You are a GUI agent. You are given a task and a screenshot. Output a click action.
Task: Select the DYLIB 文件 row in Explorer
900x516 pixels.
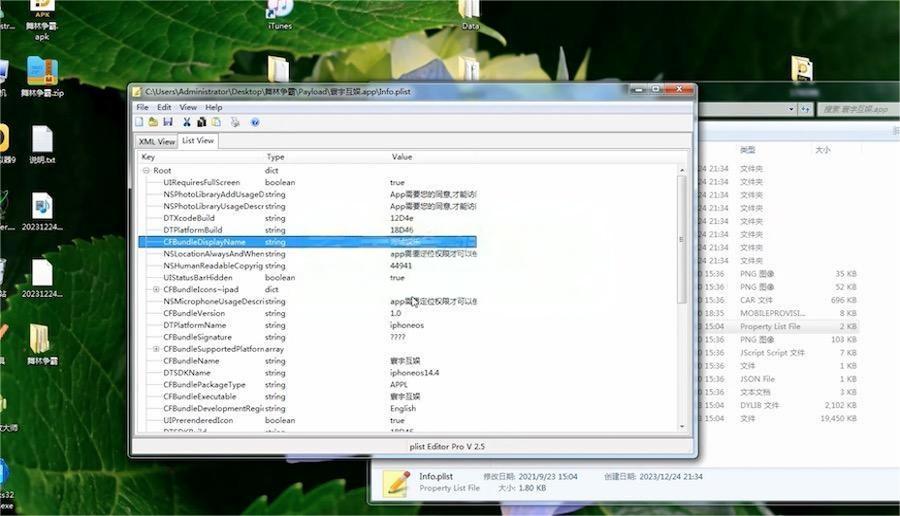tap(779, 405)
